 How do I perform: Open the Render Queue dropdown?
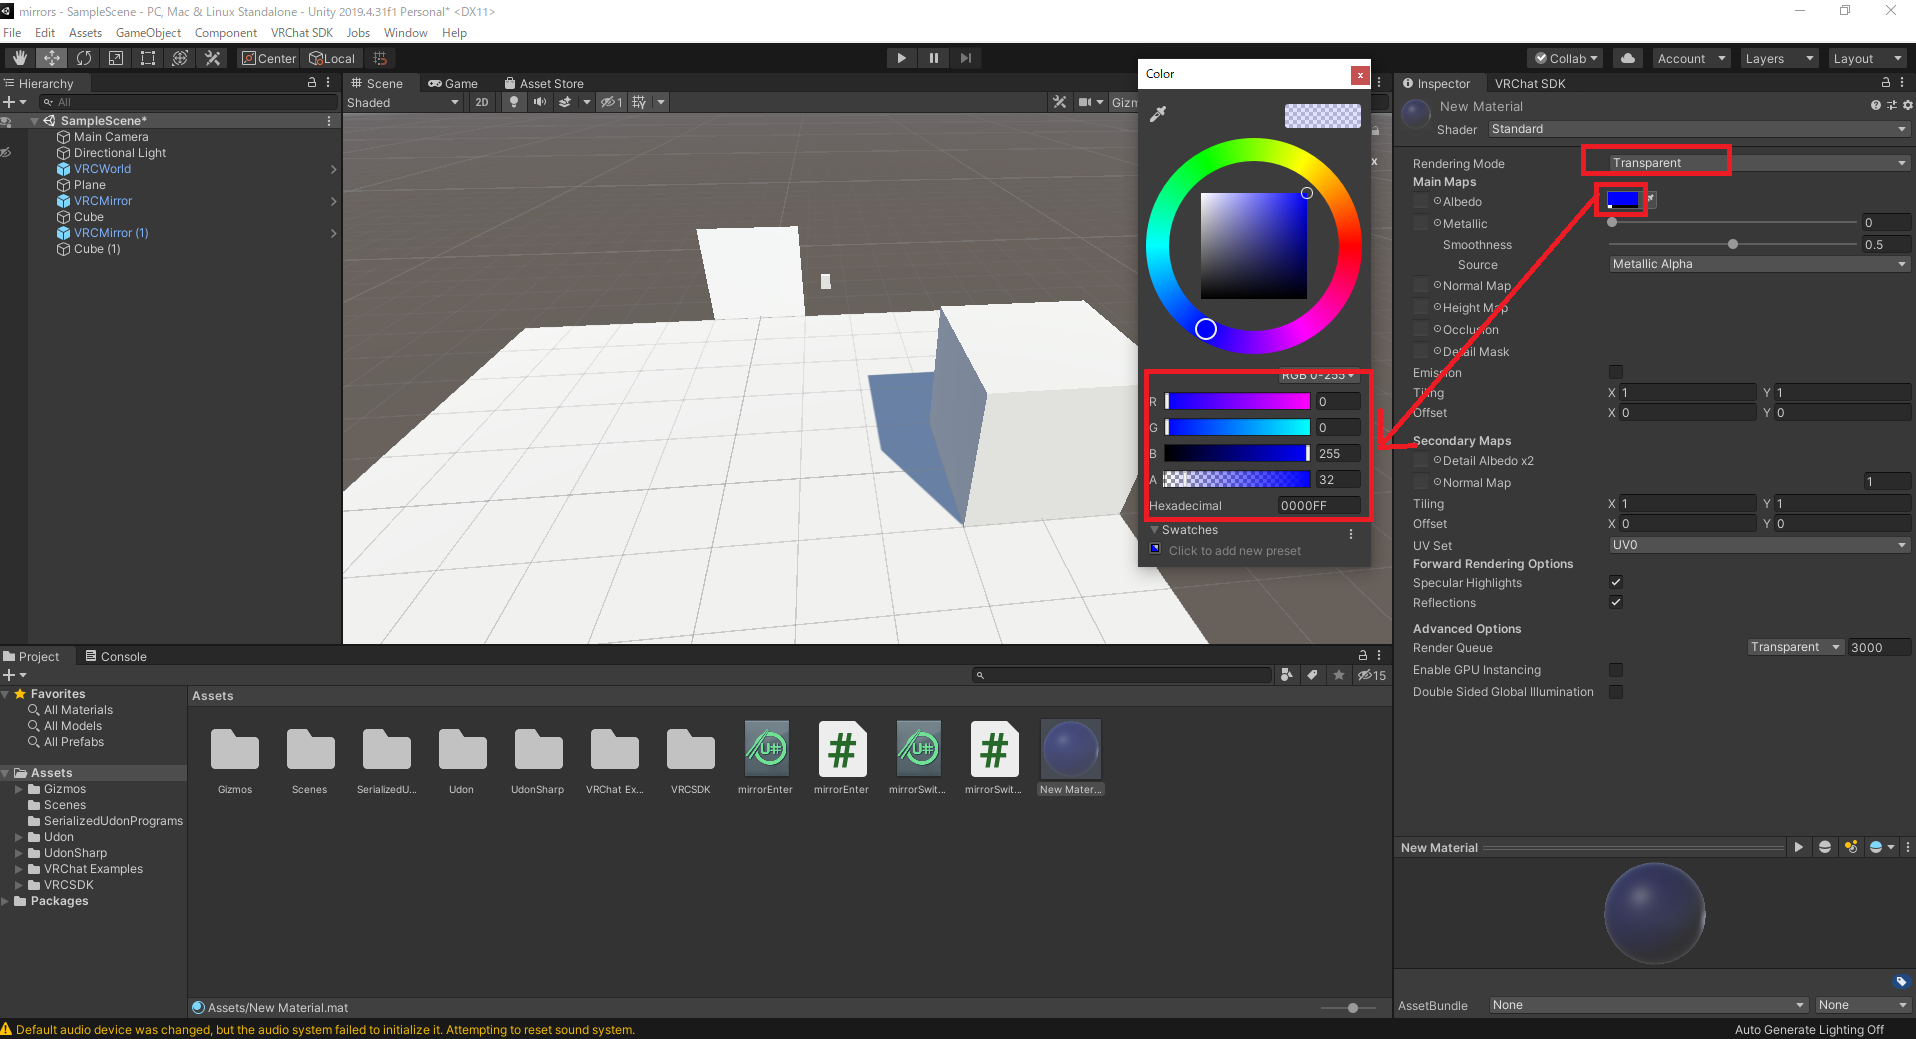click(1796, 647)
